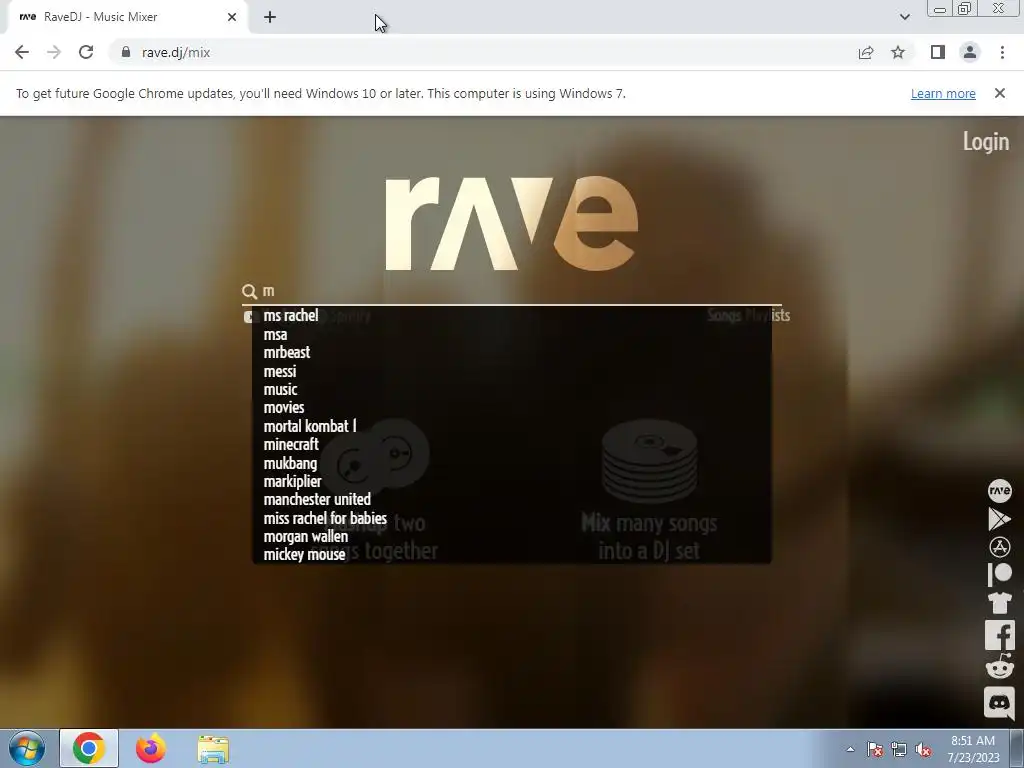Switch to Chrome in the taskbar
Image resolution: width=1024 pixels, height=768 pixels.
coord(89,748)
